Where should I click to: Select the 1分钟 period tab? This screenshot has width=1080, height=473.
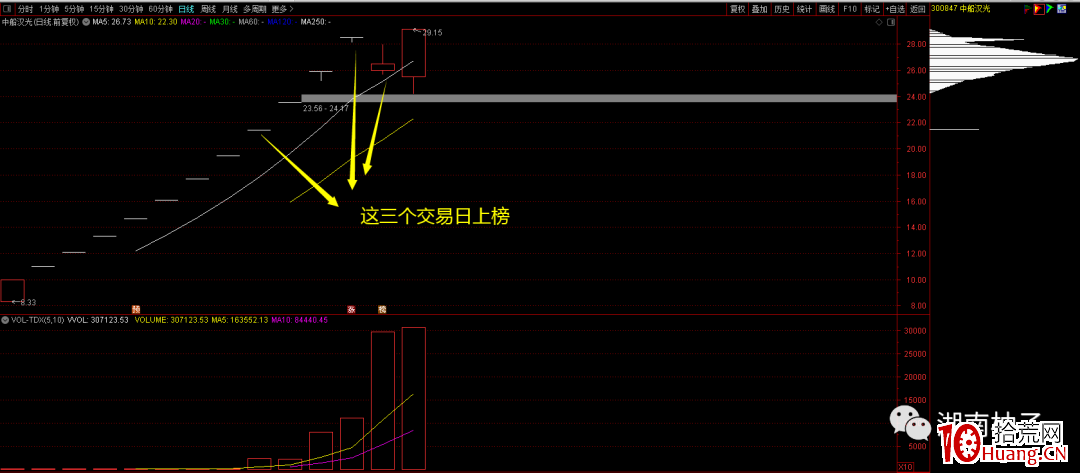(49, 9)
